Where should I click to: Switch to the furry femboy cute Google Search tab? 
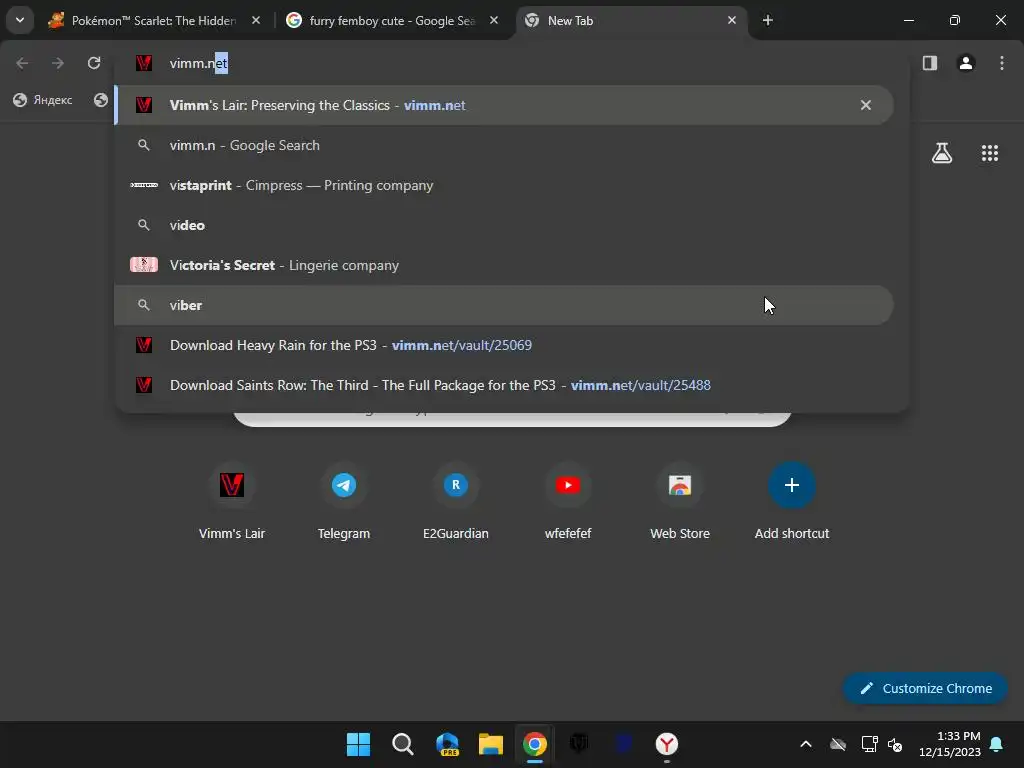392,21
